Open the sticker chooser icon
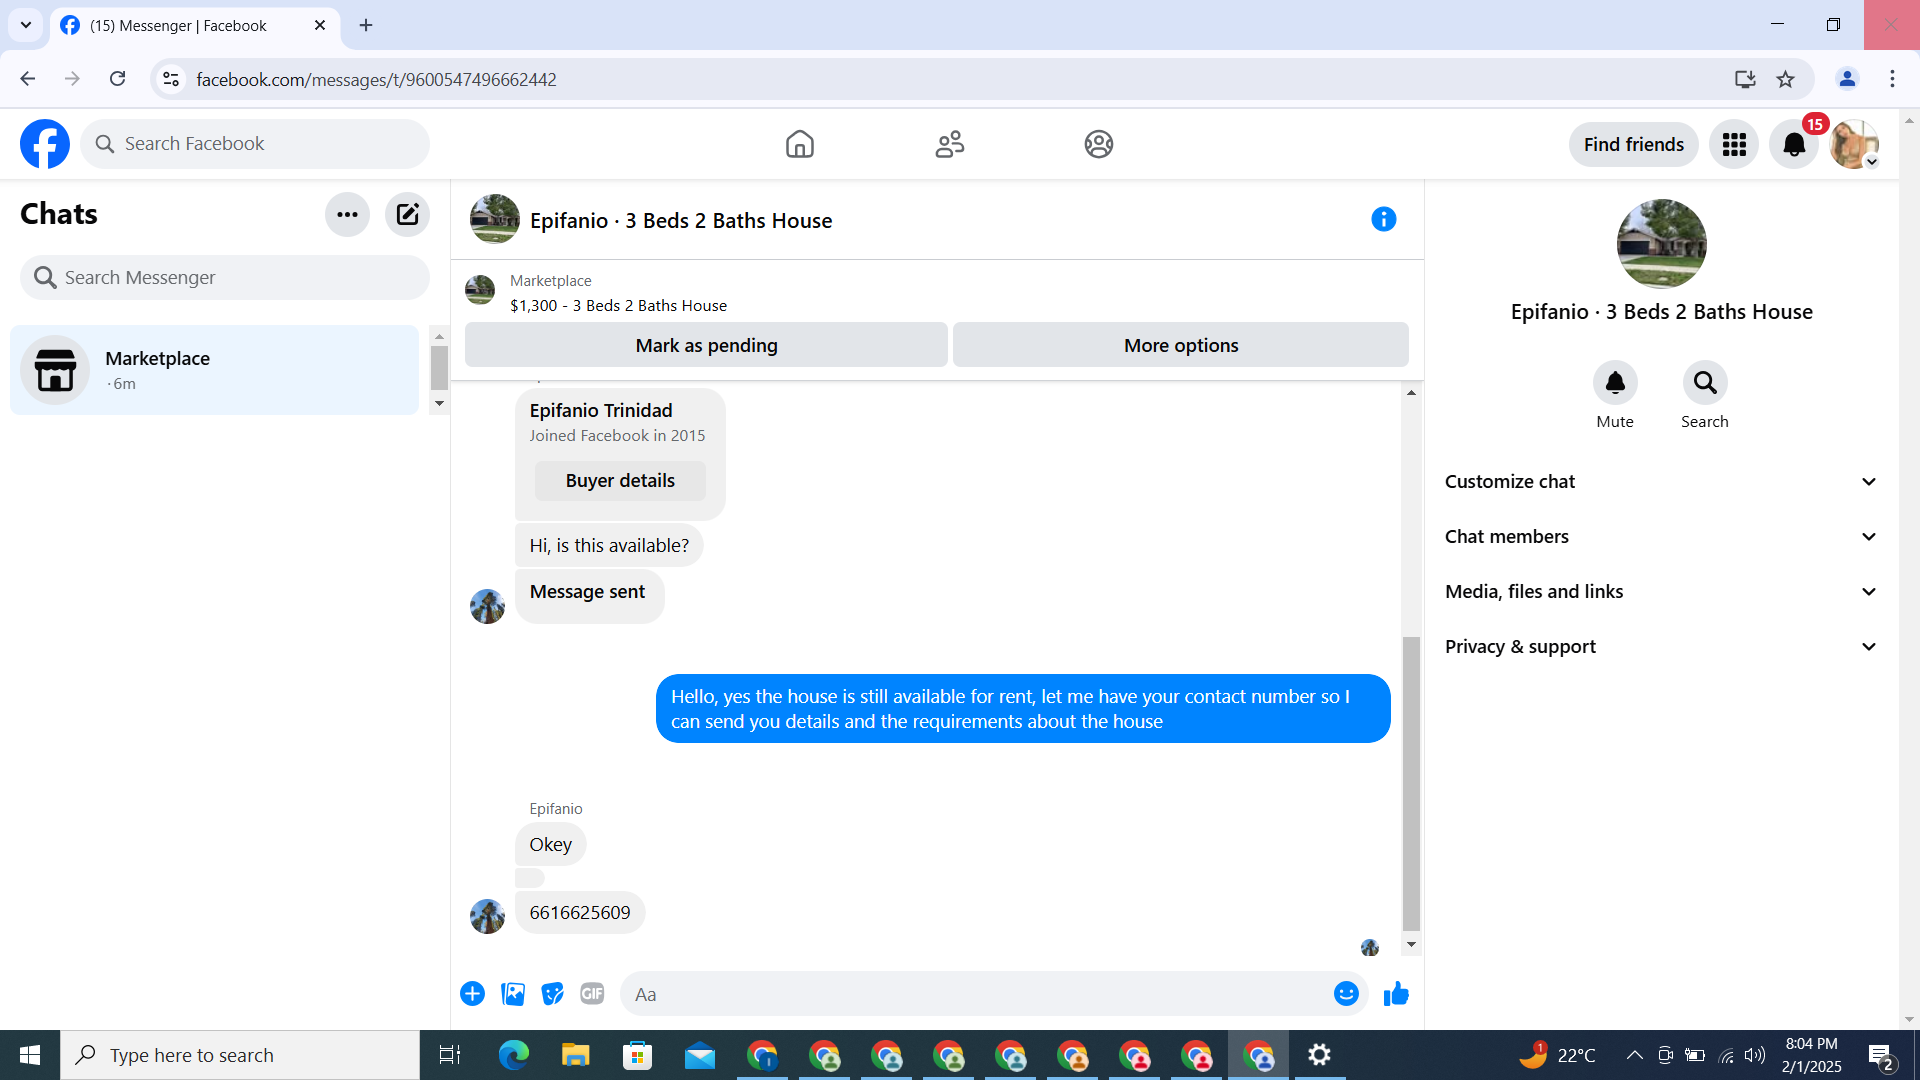The image size is (1920, 1080). (552, 994)
